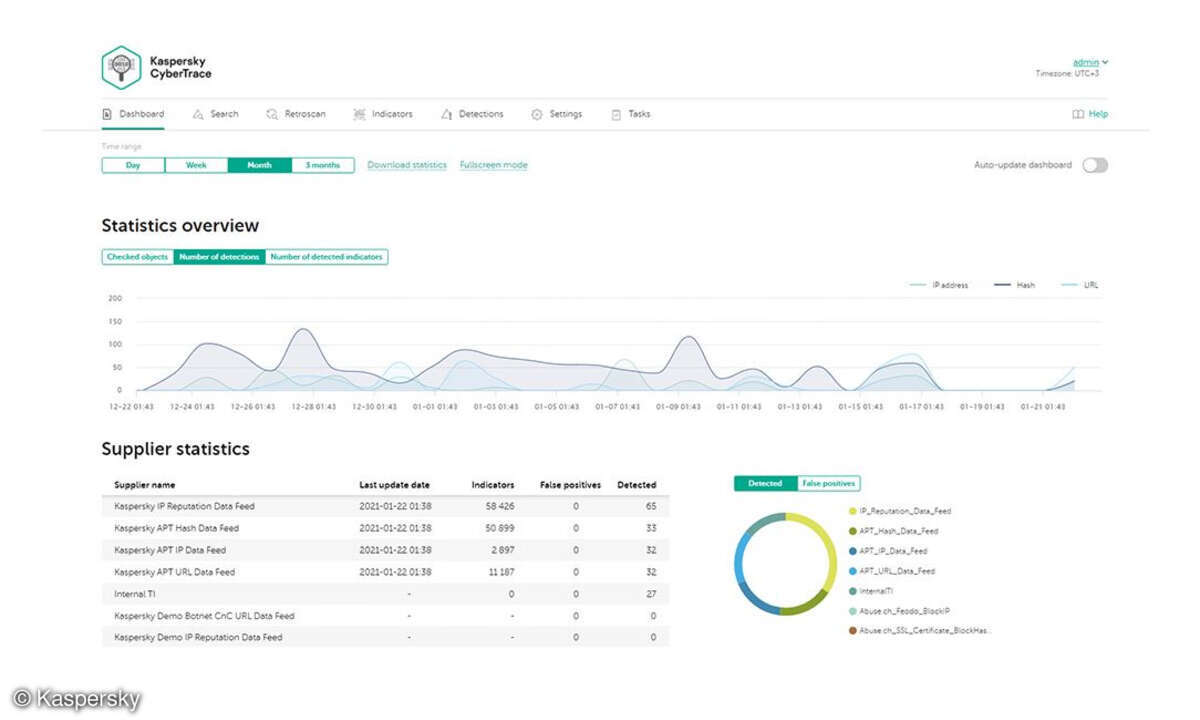Open the admin user dropdown
The image size is (1200, 720).
tap(1090, 62)
